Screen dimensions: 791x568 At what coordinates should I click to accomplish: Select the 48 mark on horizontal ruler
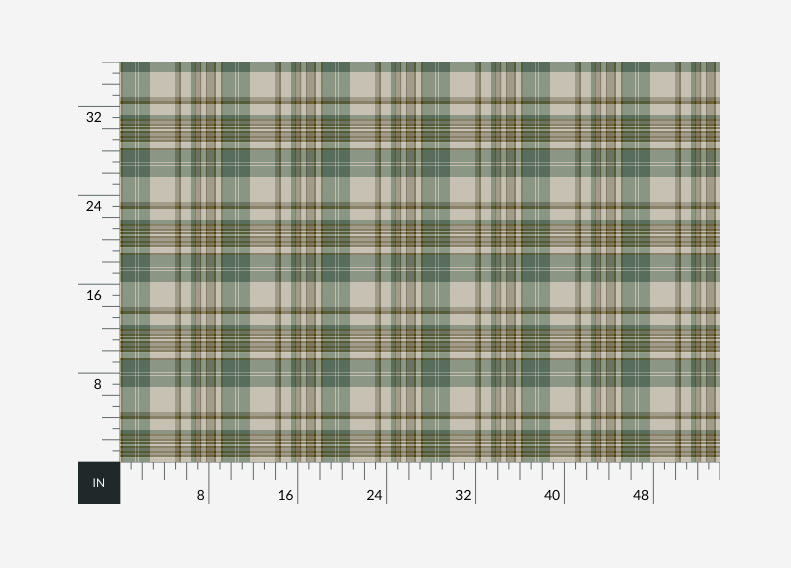641,495
